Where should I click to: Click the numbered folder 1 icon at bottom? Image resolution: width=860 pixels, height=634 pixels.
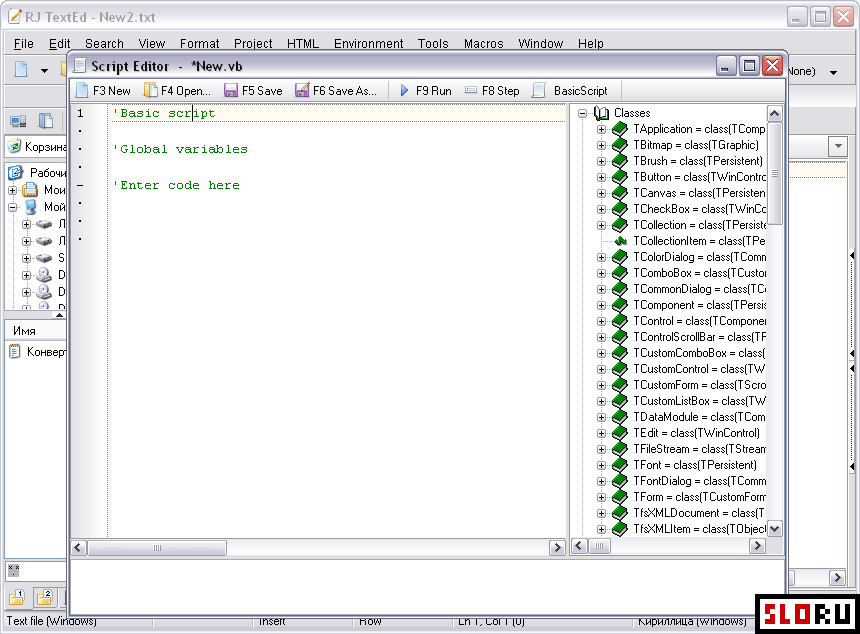[x=17, y=597]
